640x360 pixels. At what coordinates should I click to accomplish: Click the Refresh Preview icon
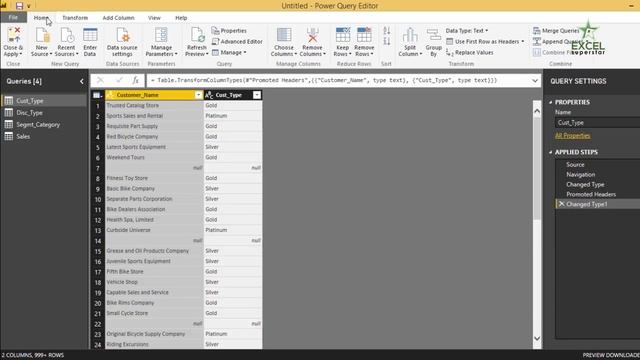point(197,35)
